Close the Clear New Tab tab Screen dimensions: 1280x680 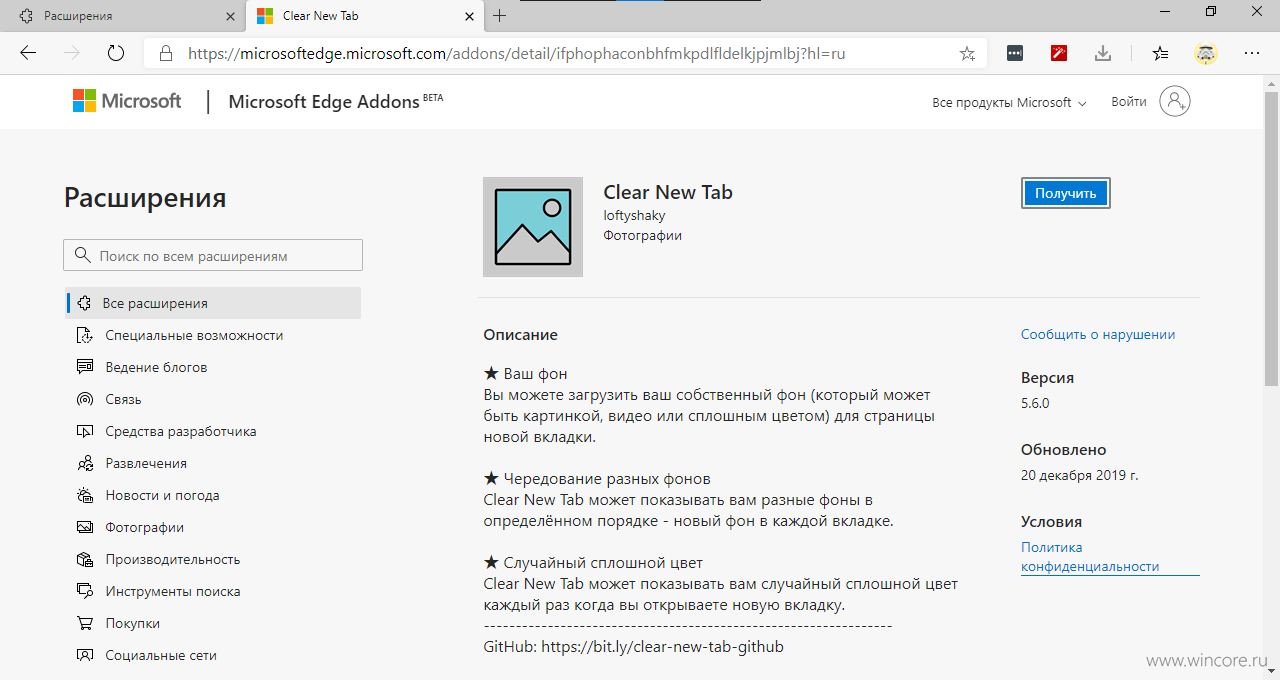pos(469,16)
